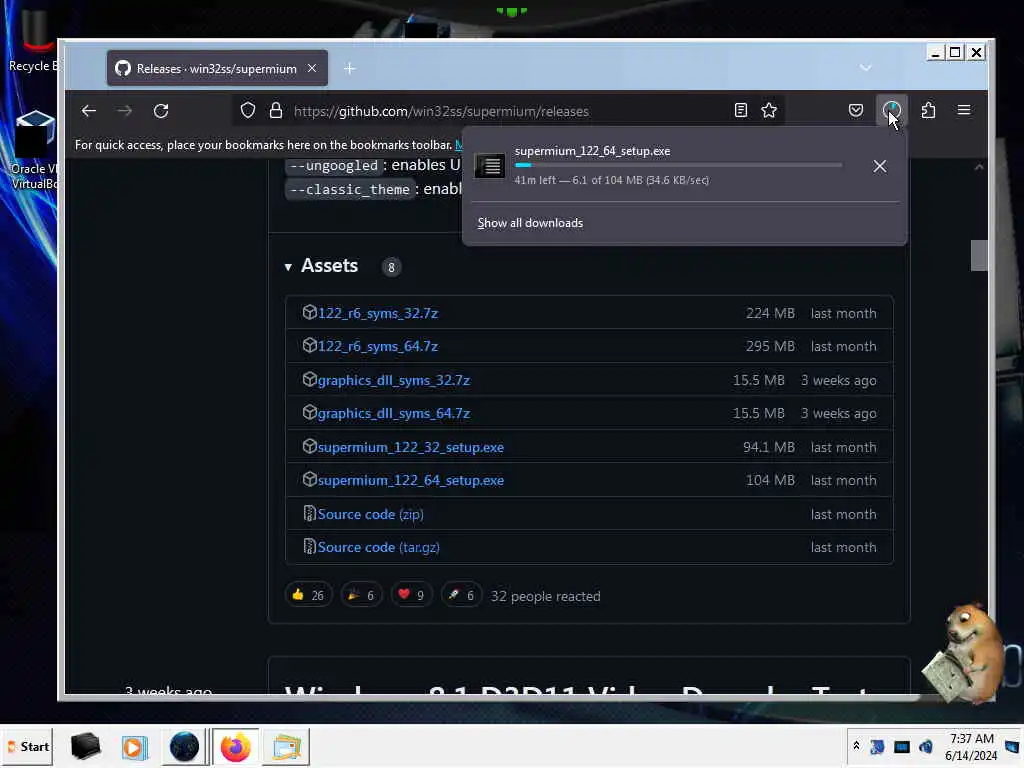Download supermium_122_32_setup.exe
The height and width of the screenshot is (768, 1024).
tap(411, 447)
